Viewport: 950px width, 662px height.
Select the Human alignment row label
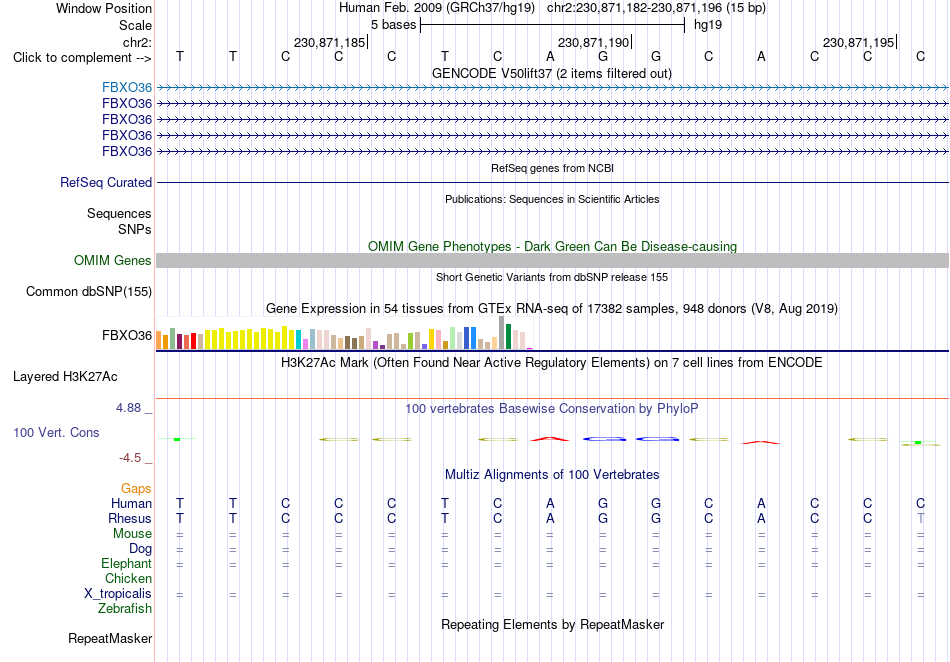point(131,503)
